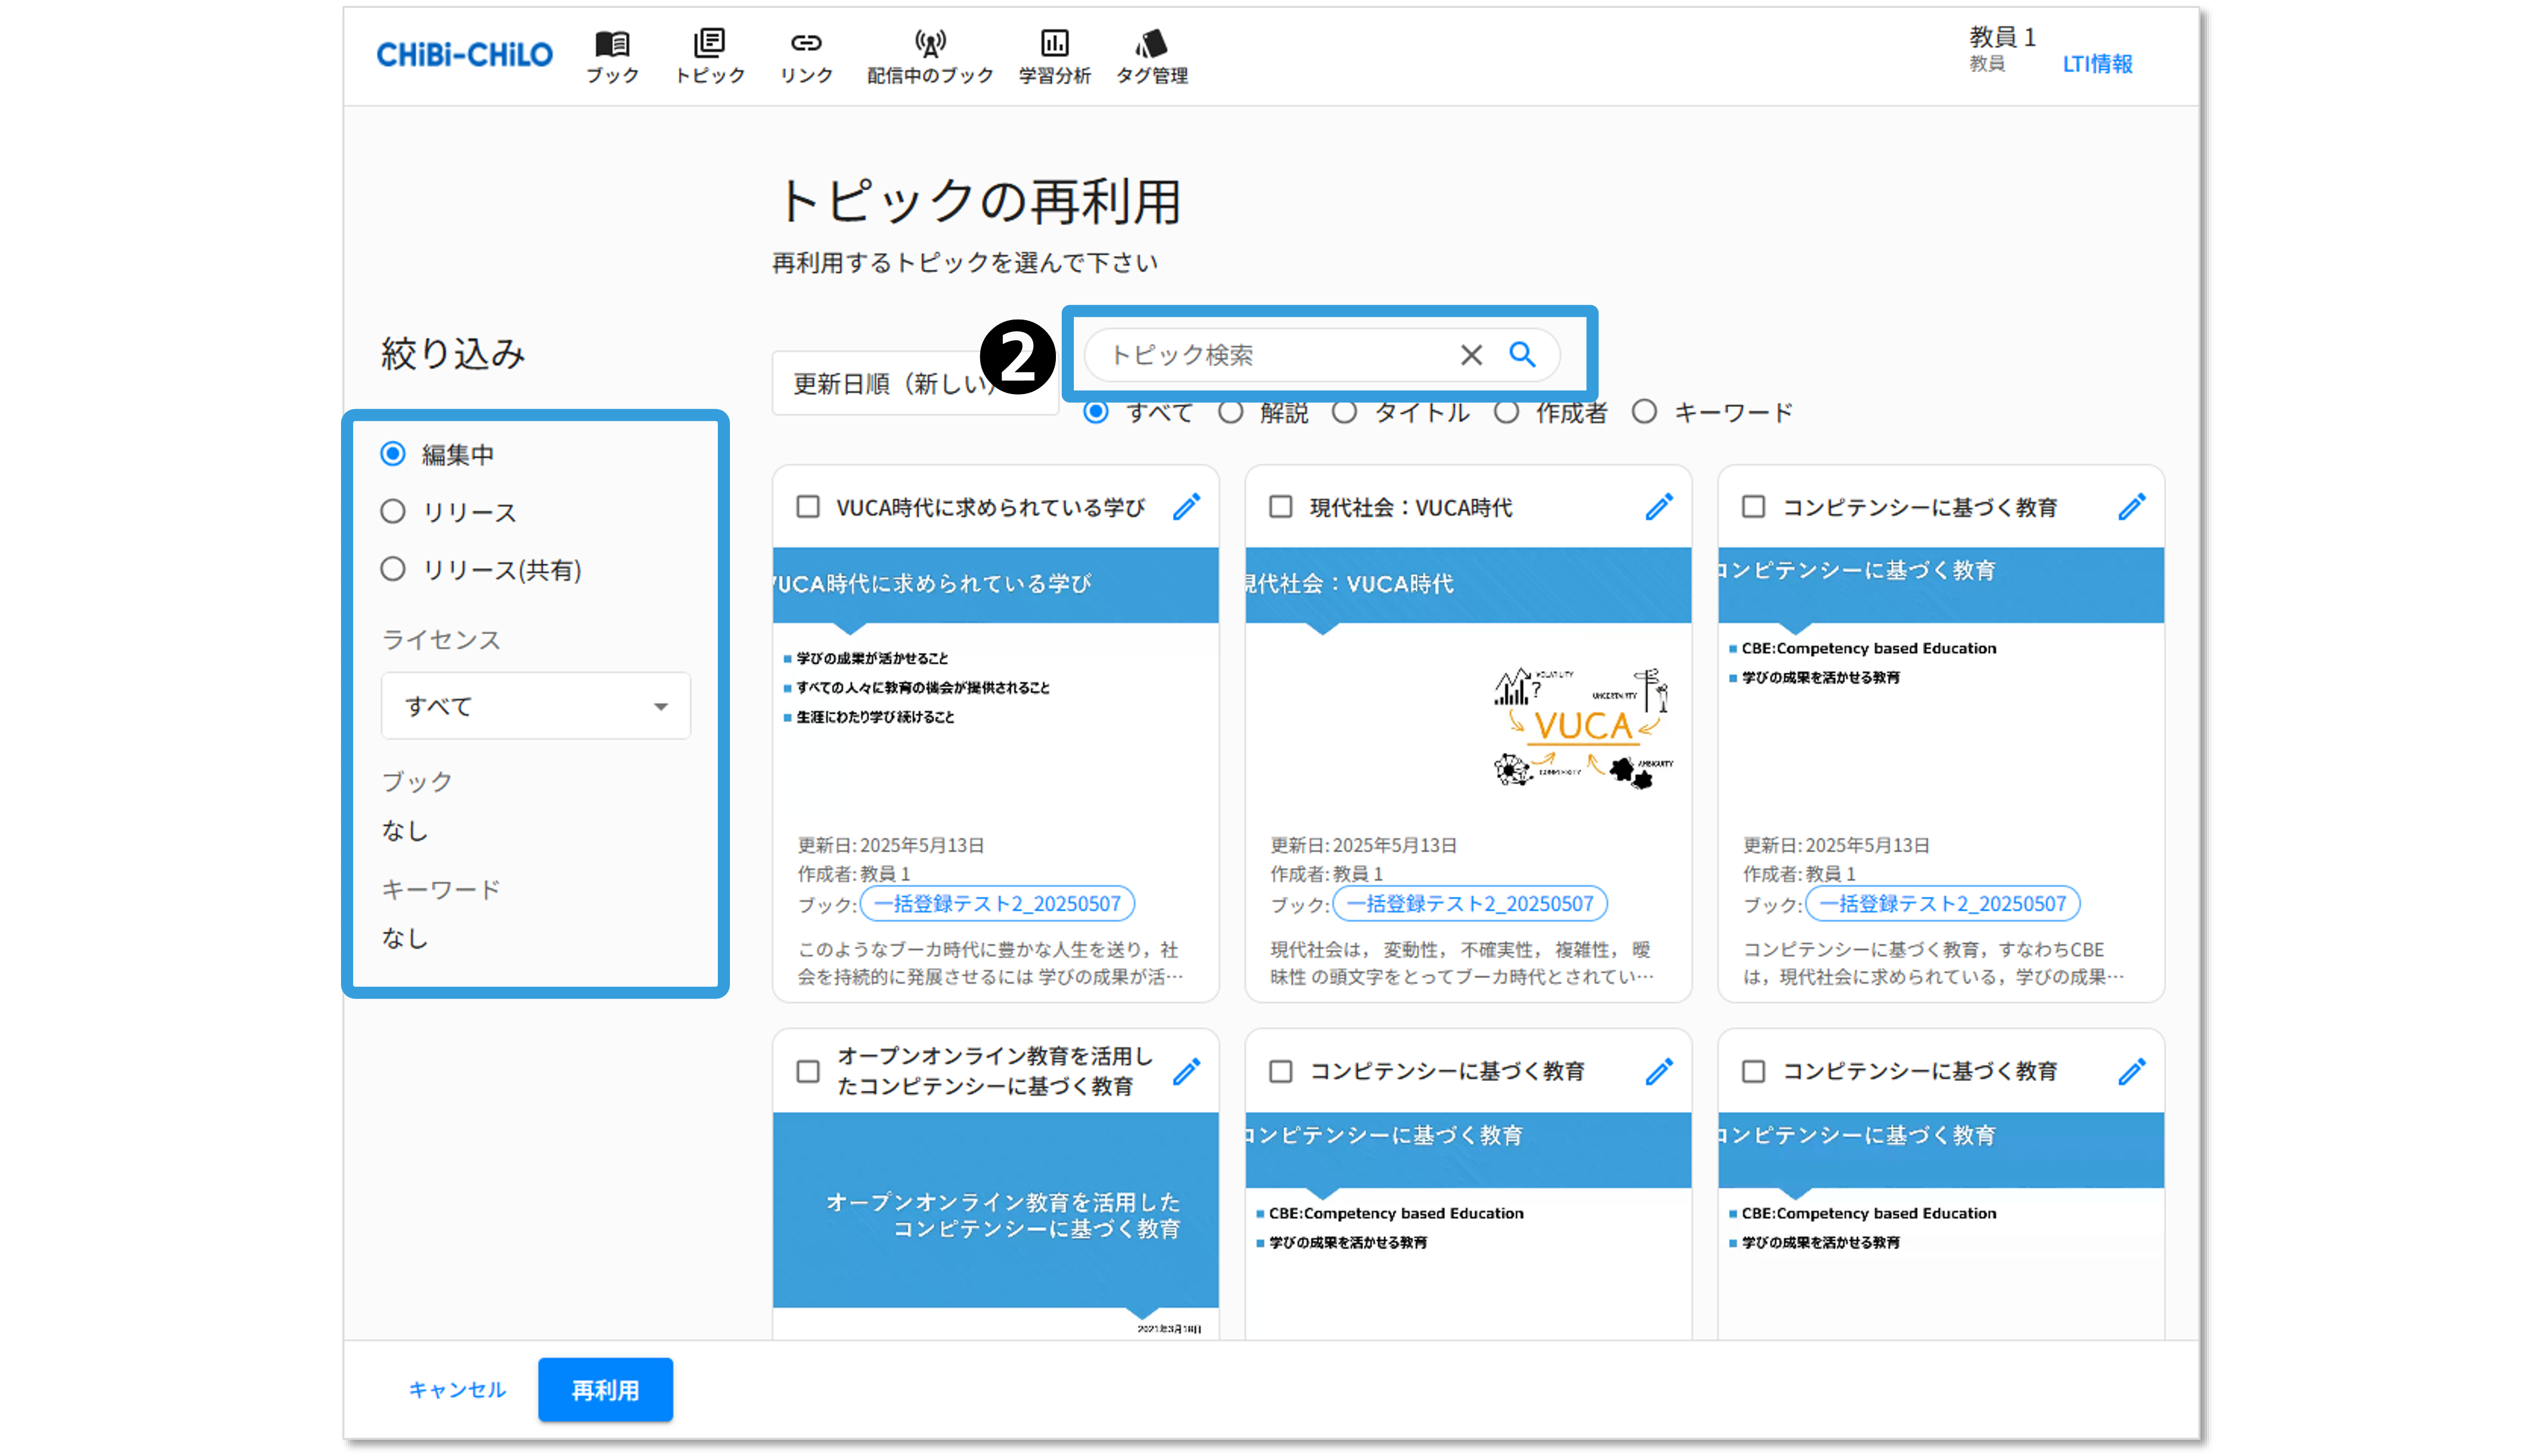
Task: Open the LTI情報 link
Action: [x=2097, y=64]
